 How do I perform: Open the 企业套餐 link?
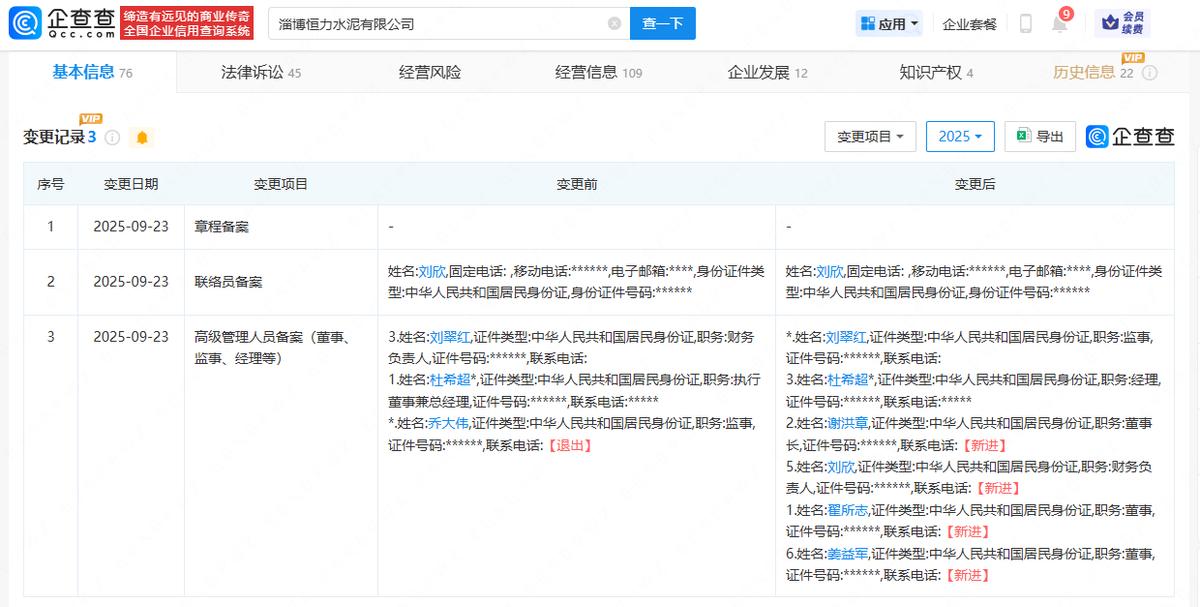point(969,24)
